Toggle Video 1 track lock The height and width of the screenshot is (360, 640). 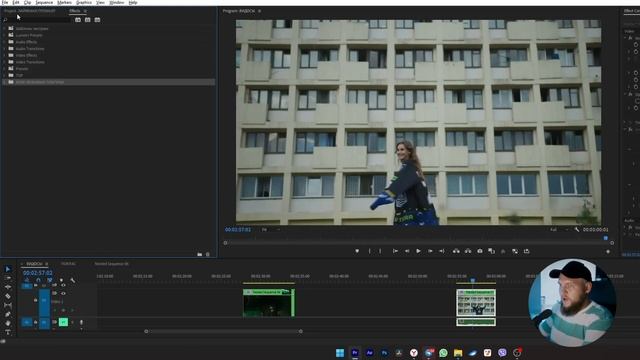(x=36, y=300)
